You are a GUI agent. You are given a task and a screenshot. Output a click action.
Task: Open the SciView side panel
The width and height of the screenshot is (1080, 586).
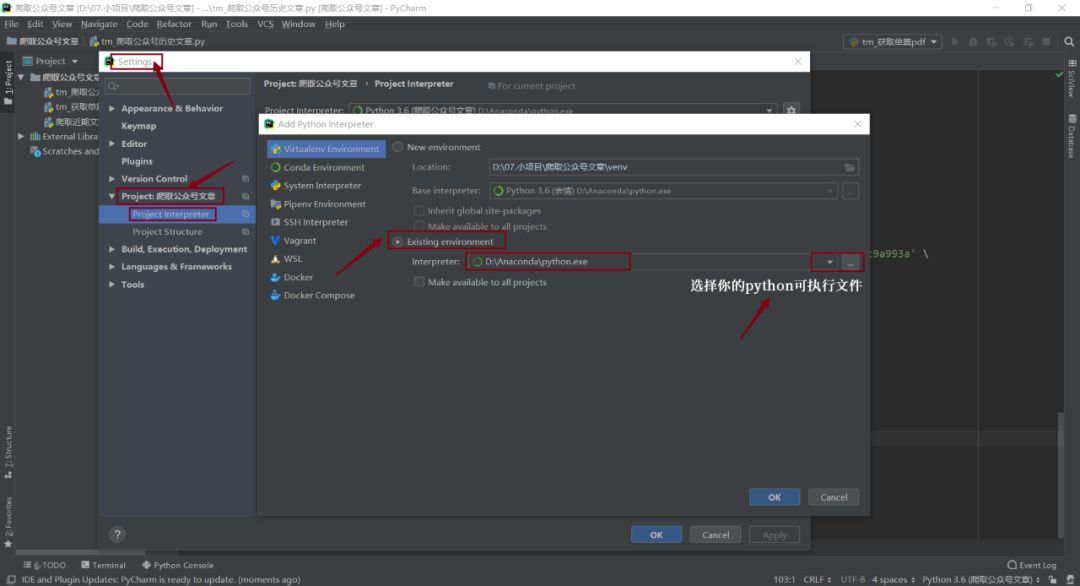coord(1072,78)
